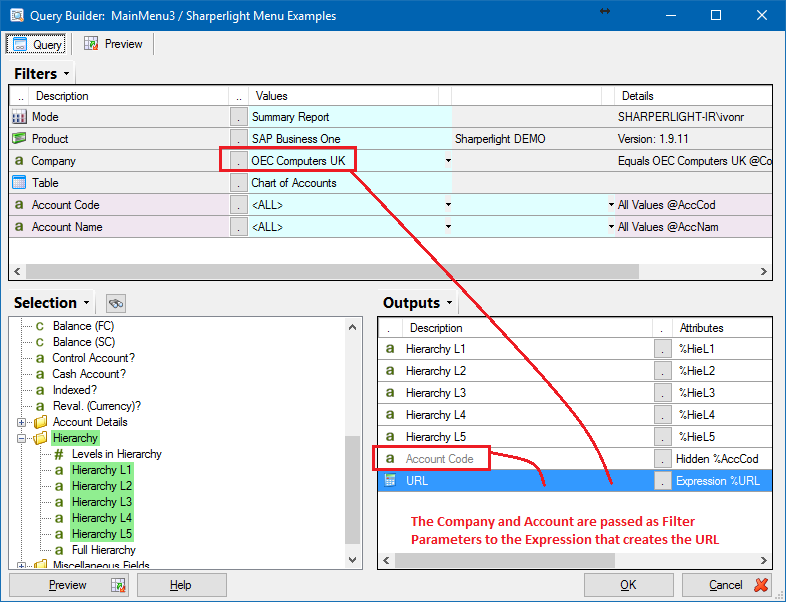Open the Filters dropdown menu
This screenshot has height=602, width=786.
point(66,74)
